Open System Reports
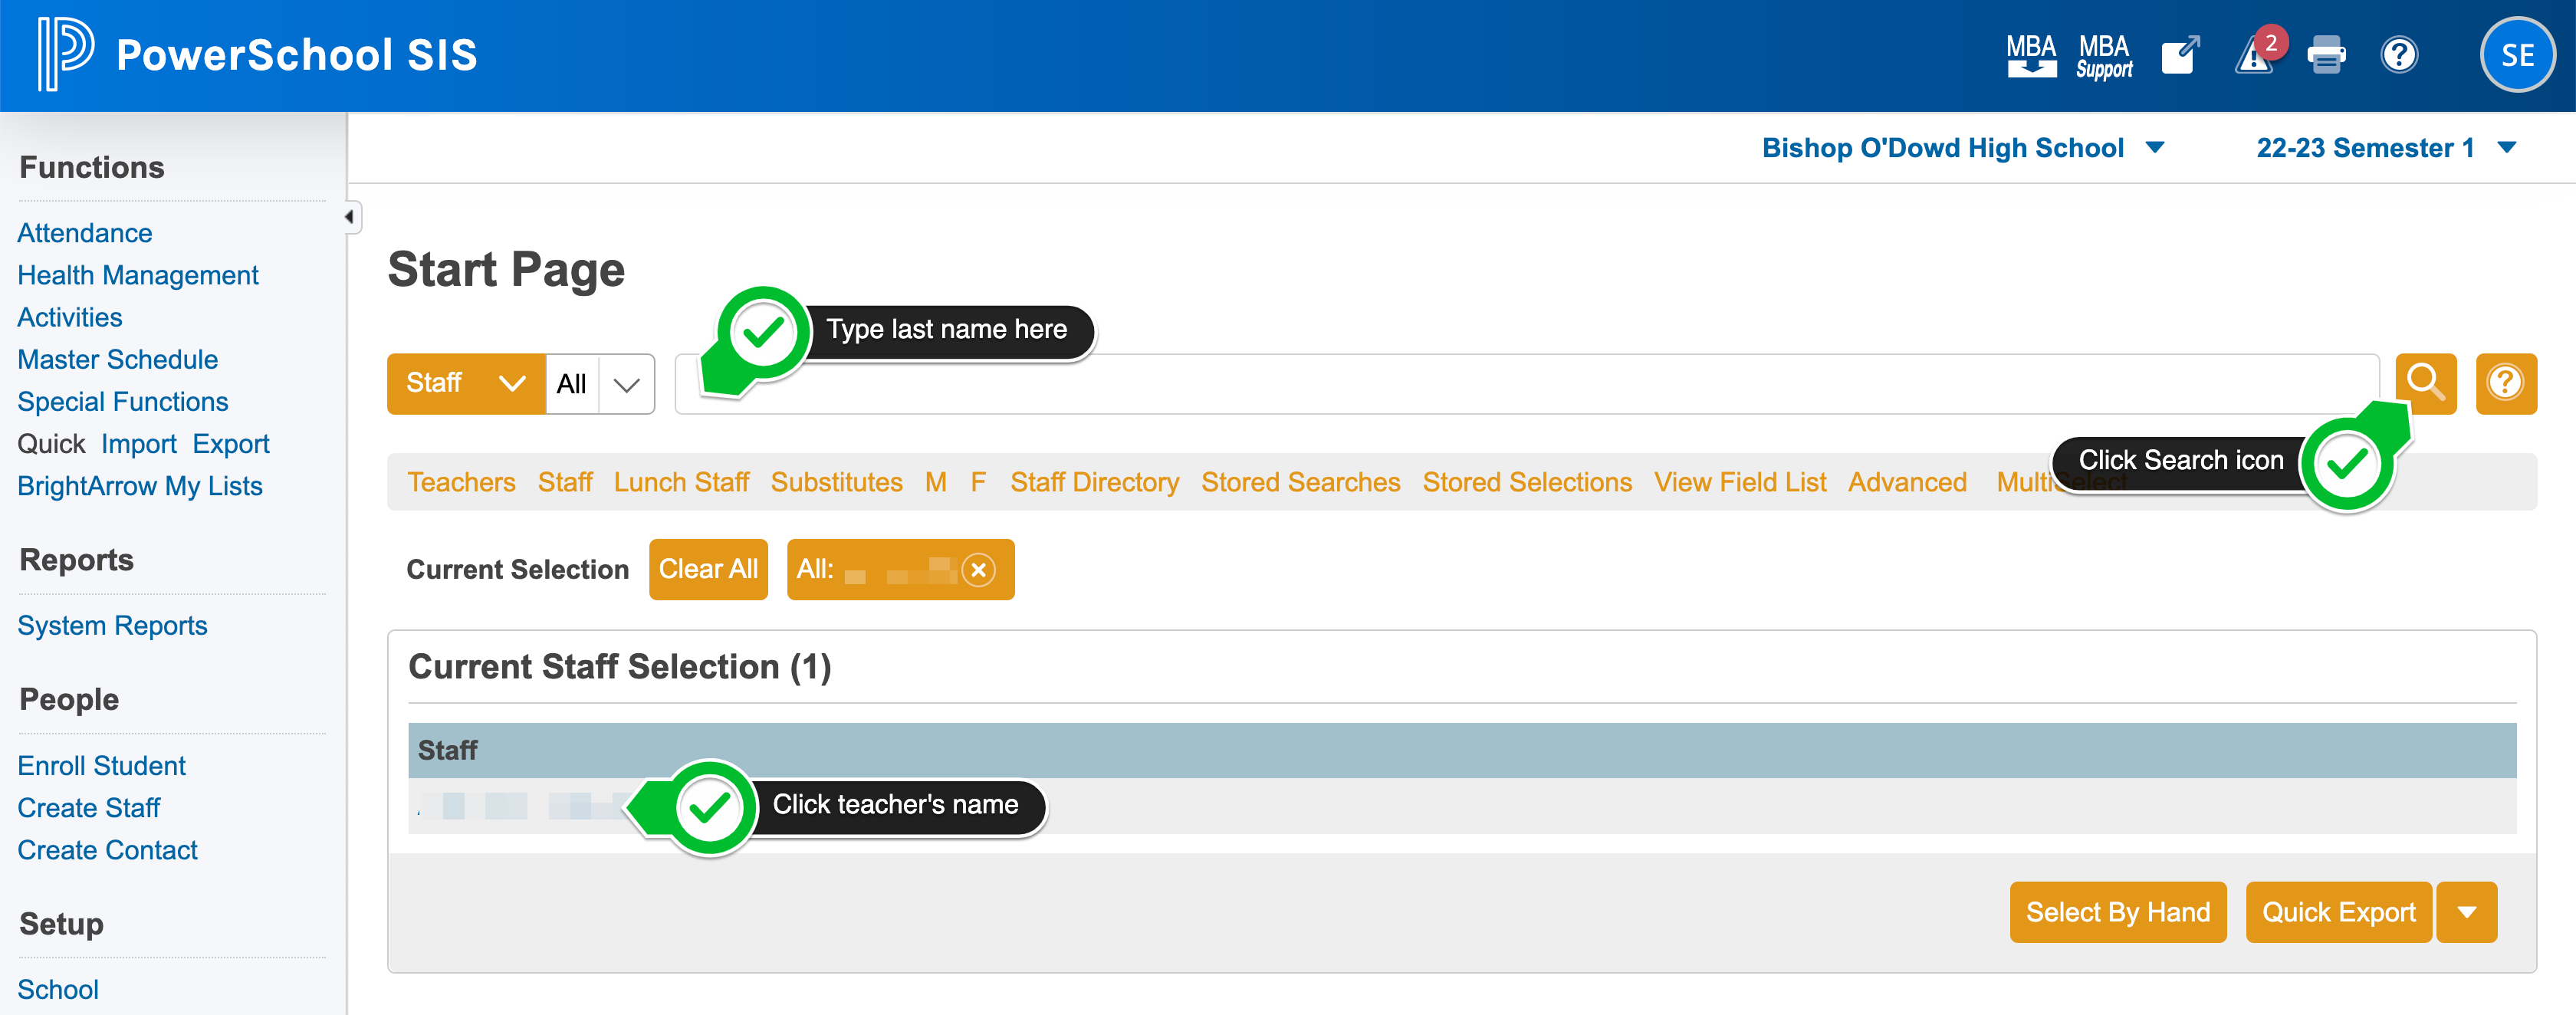This screenshot has height=1015, width=2576. click(x=112, y=625)
